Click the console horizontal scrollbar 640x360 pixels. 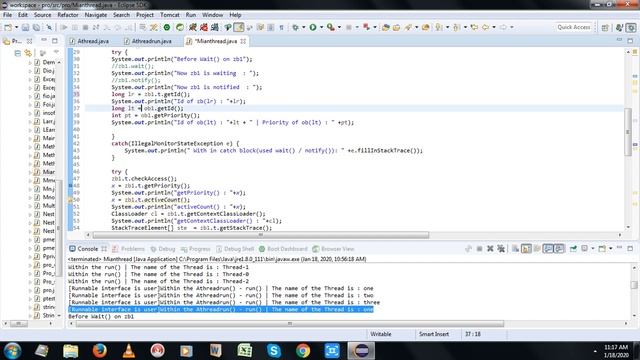click(289, 324)
